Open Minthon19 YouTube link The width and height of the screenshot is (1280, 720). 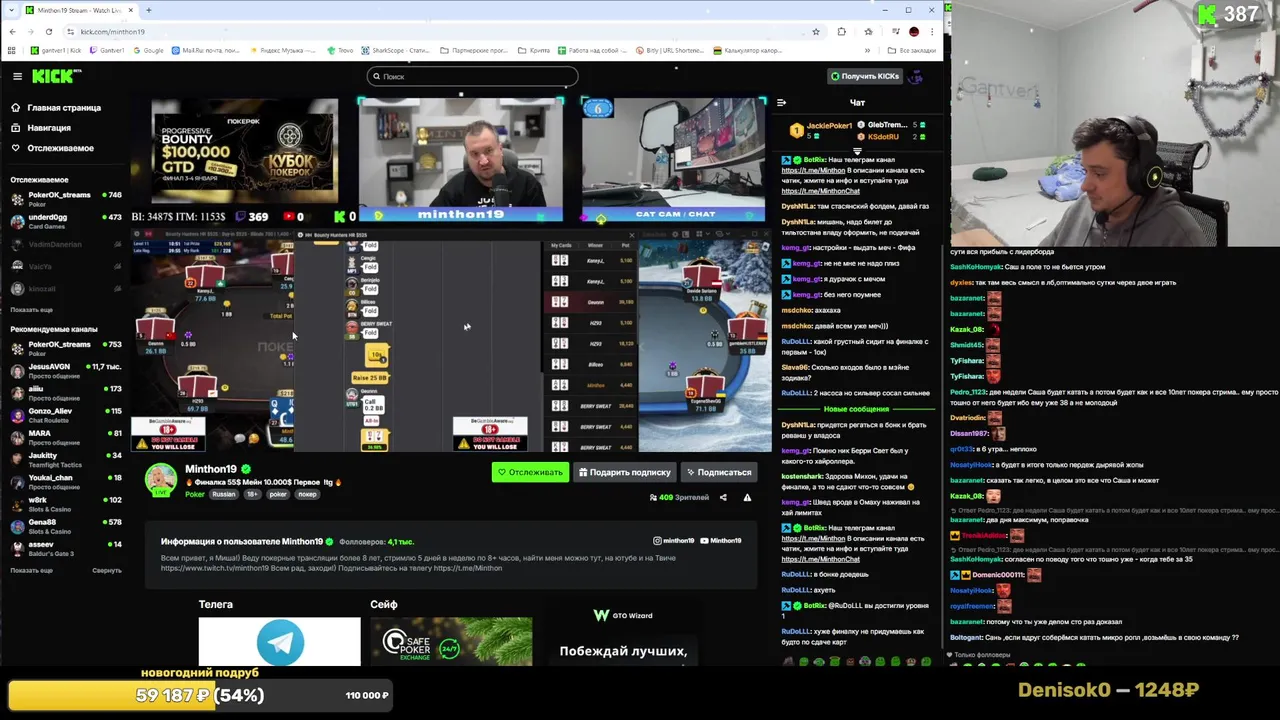tap(721, 541)
